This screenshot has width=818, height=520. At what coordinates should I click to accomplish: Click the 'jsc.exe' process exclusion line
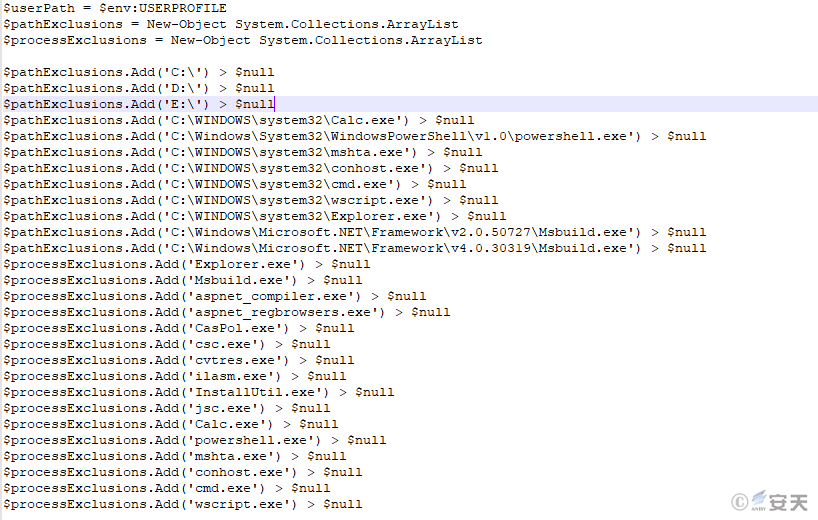[x=166, y=408]
